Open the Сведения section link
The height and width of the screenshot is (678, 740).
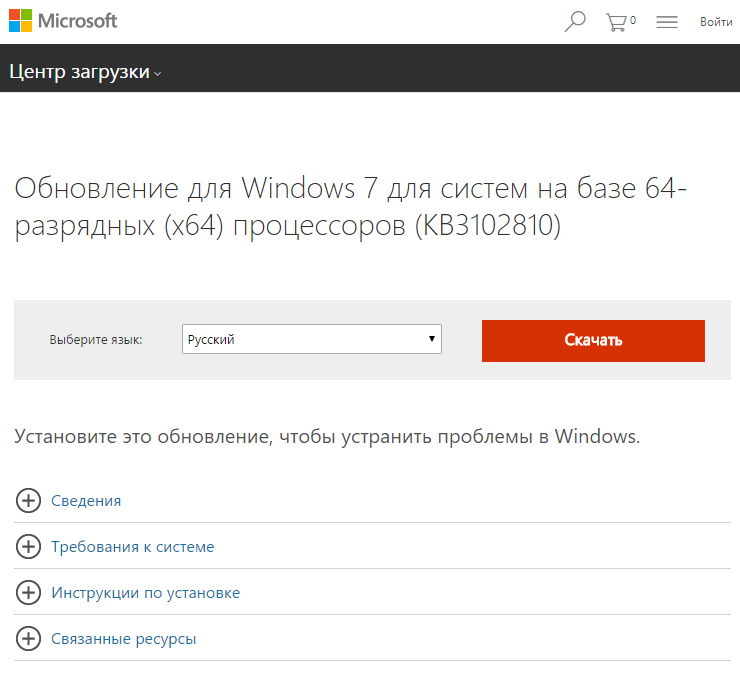[x=86, y=501]
